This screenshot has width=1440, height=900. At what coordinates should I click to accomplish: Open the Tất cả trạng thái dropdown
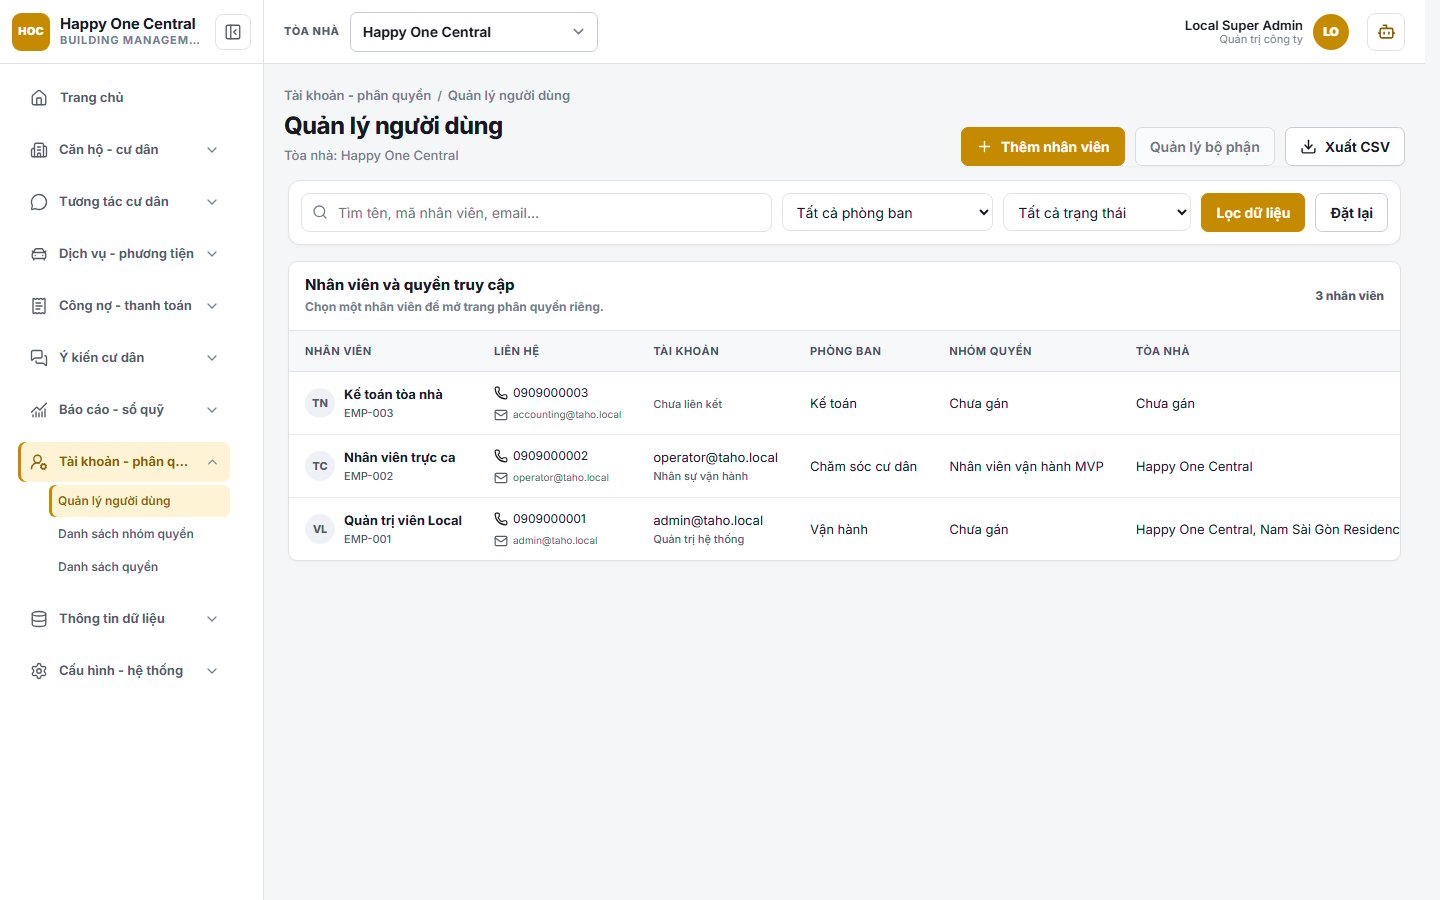[x=1097, y=212]
